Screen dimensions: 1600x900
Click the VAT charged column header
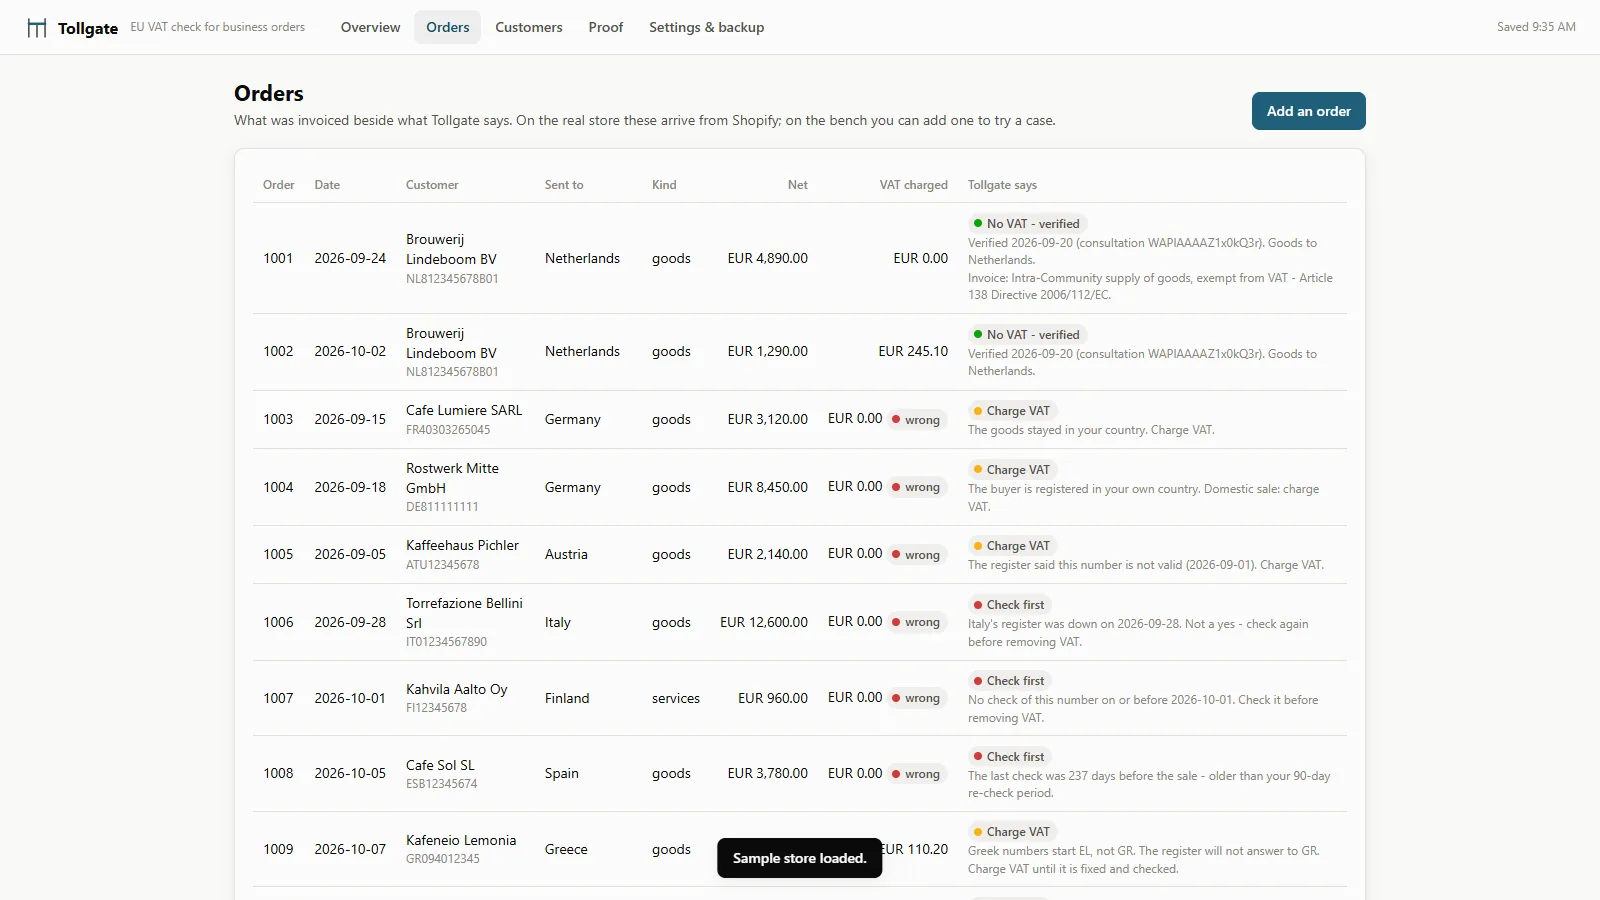[913, 185]
